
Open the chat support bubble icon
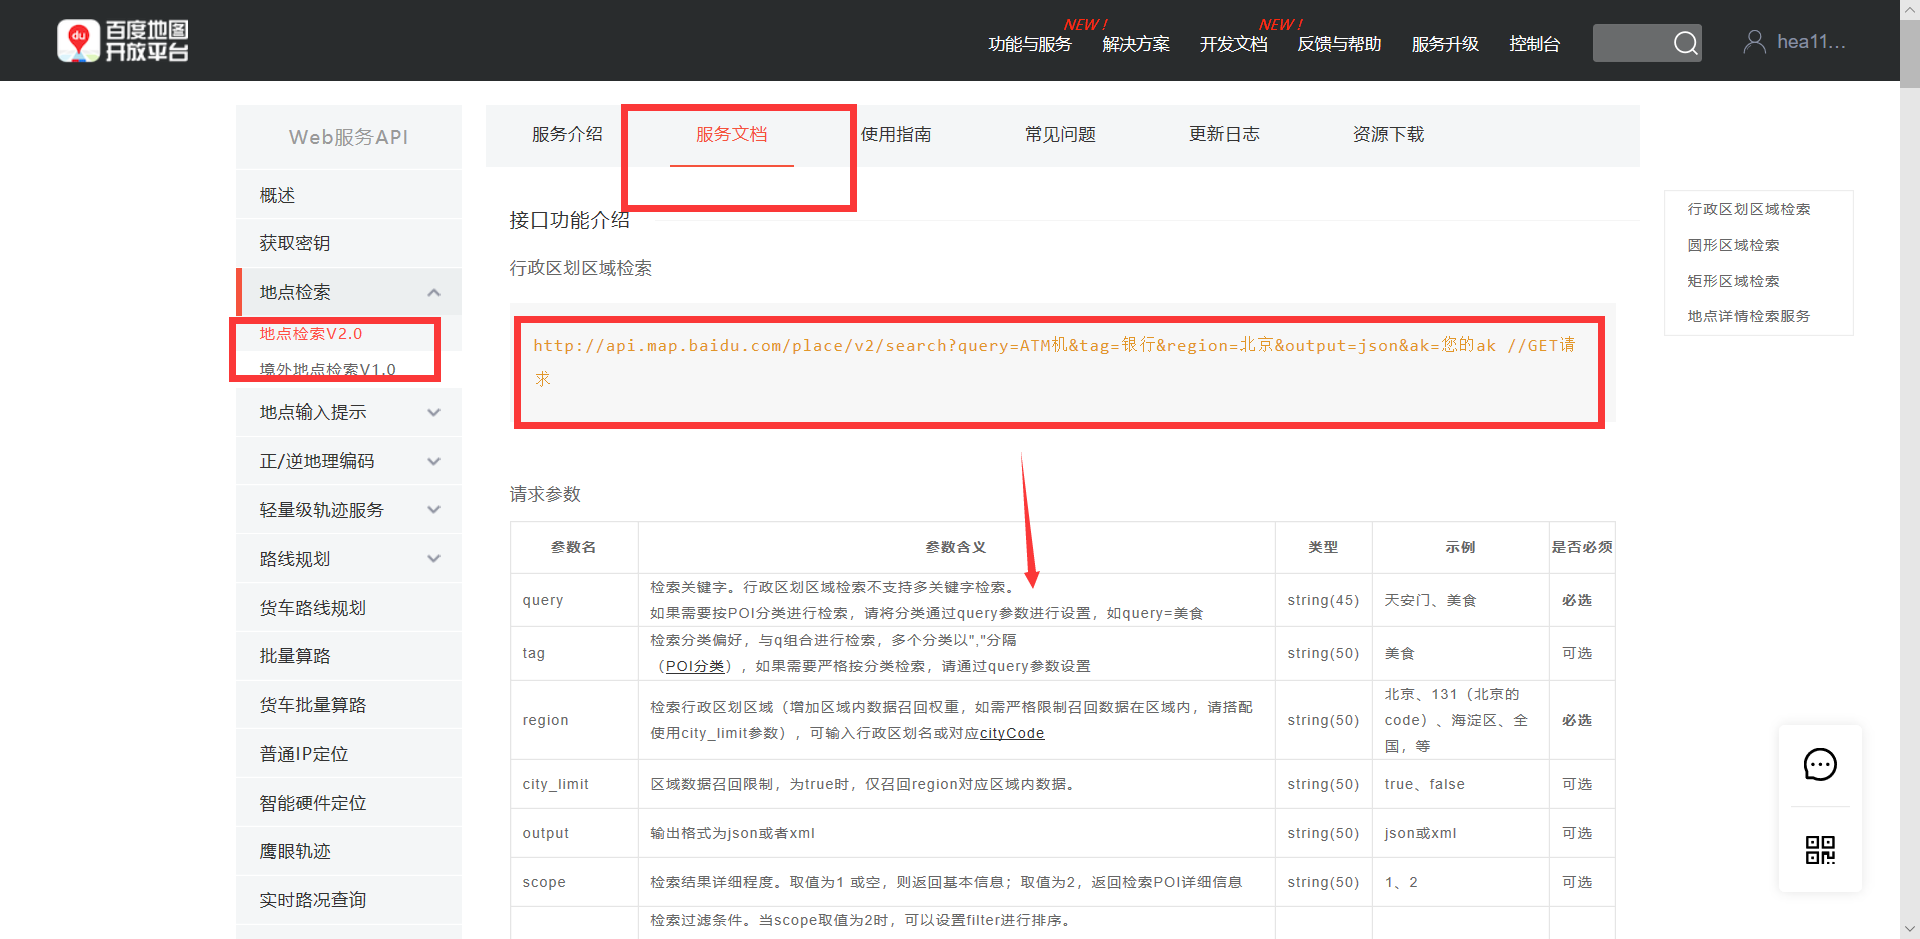click(x=1820, y=765)
